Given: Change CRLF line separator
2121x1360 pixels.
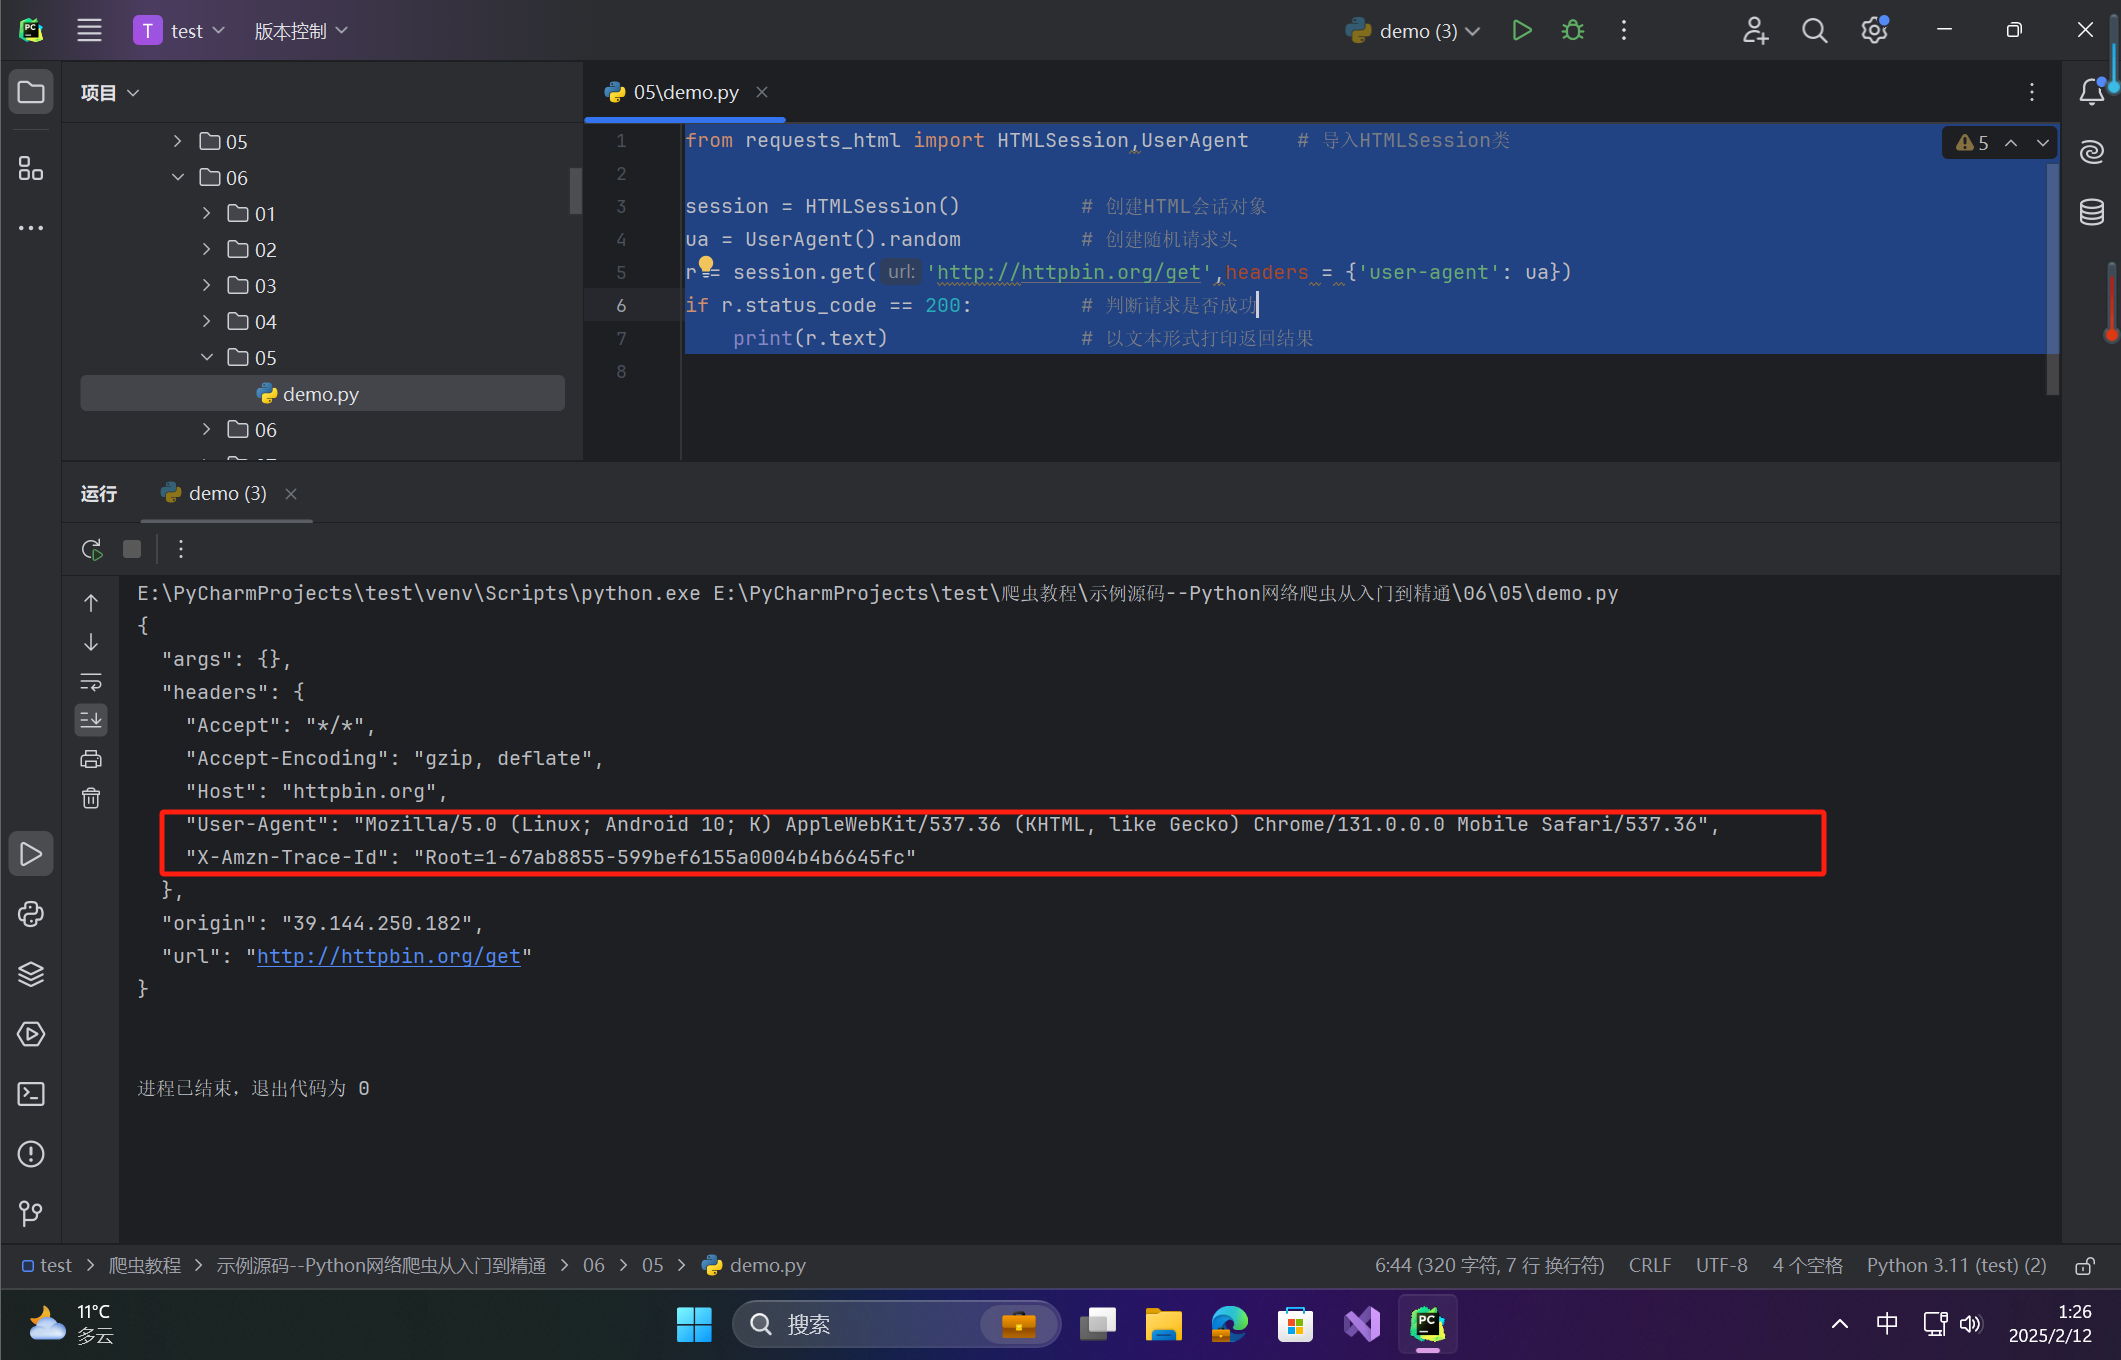Looking at the screenshot, I should [x=1650, y=1266].
